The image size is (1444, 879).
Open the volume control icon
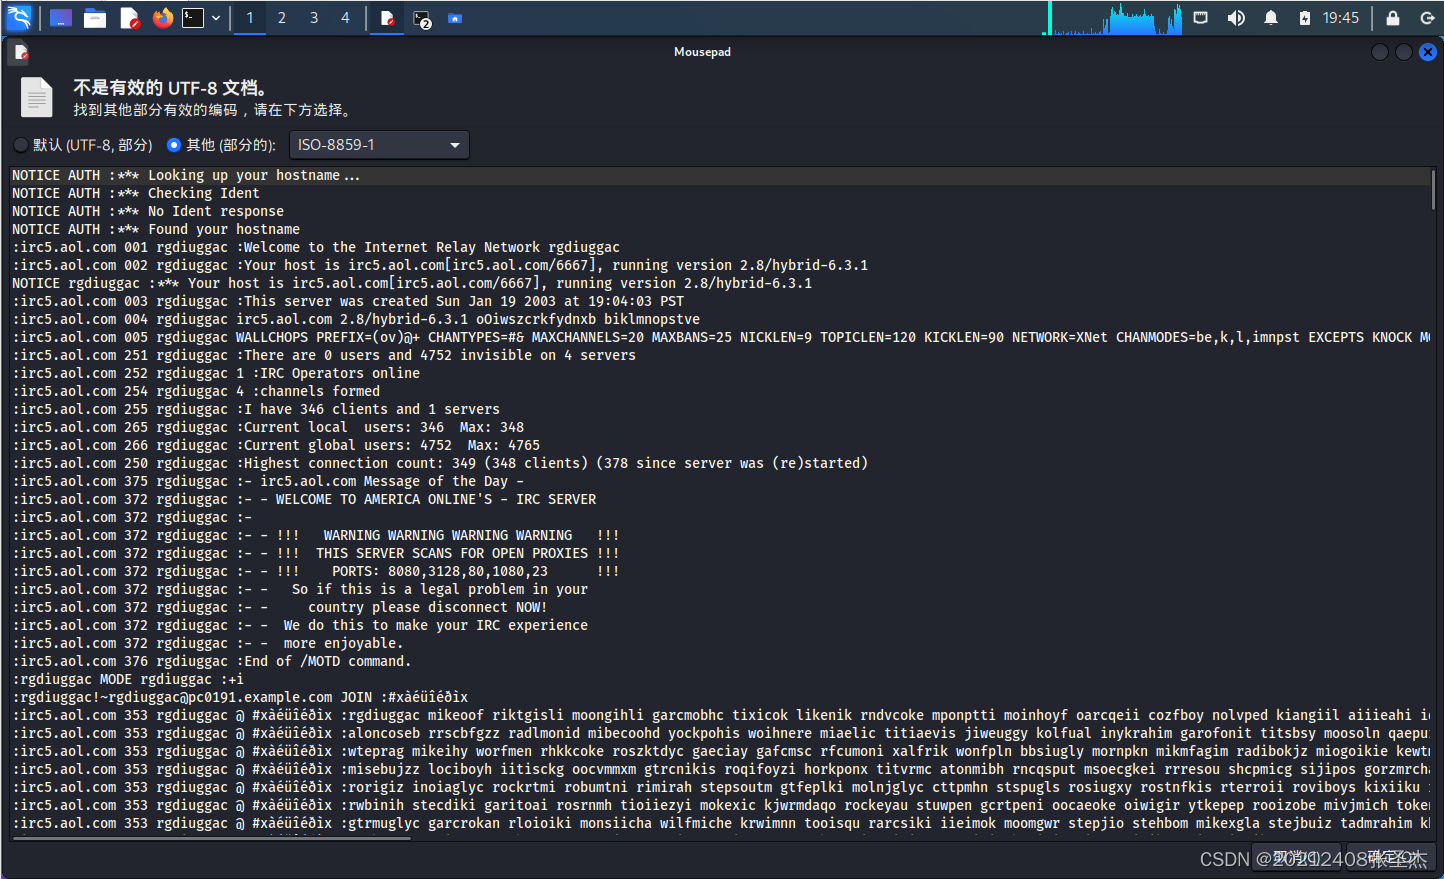coord(1236,18)
